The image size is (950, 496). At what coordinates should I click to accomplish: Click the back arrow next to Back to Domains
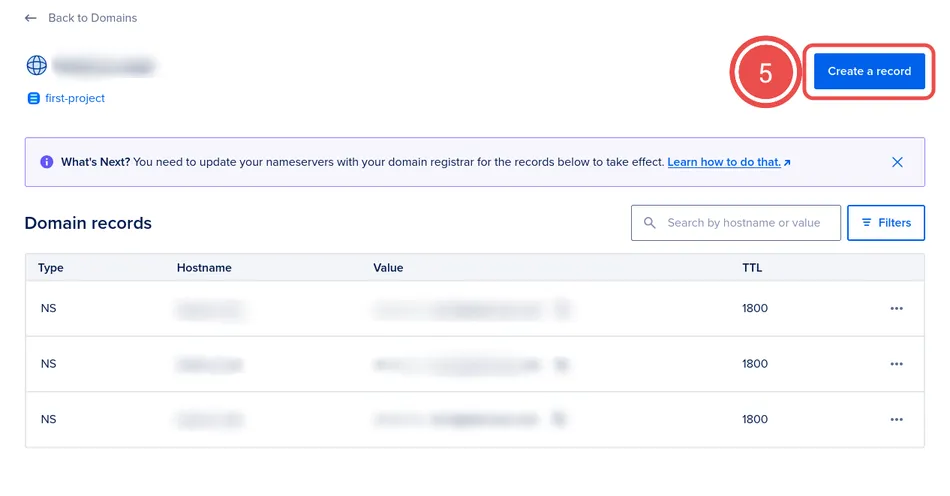click(31, 18)
